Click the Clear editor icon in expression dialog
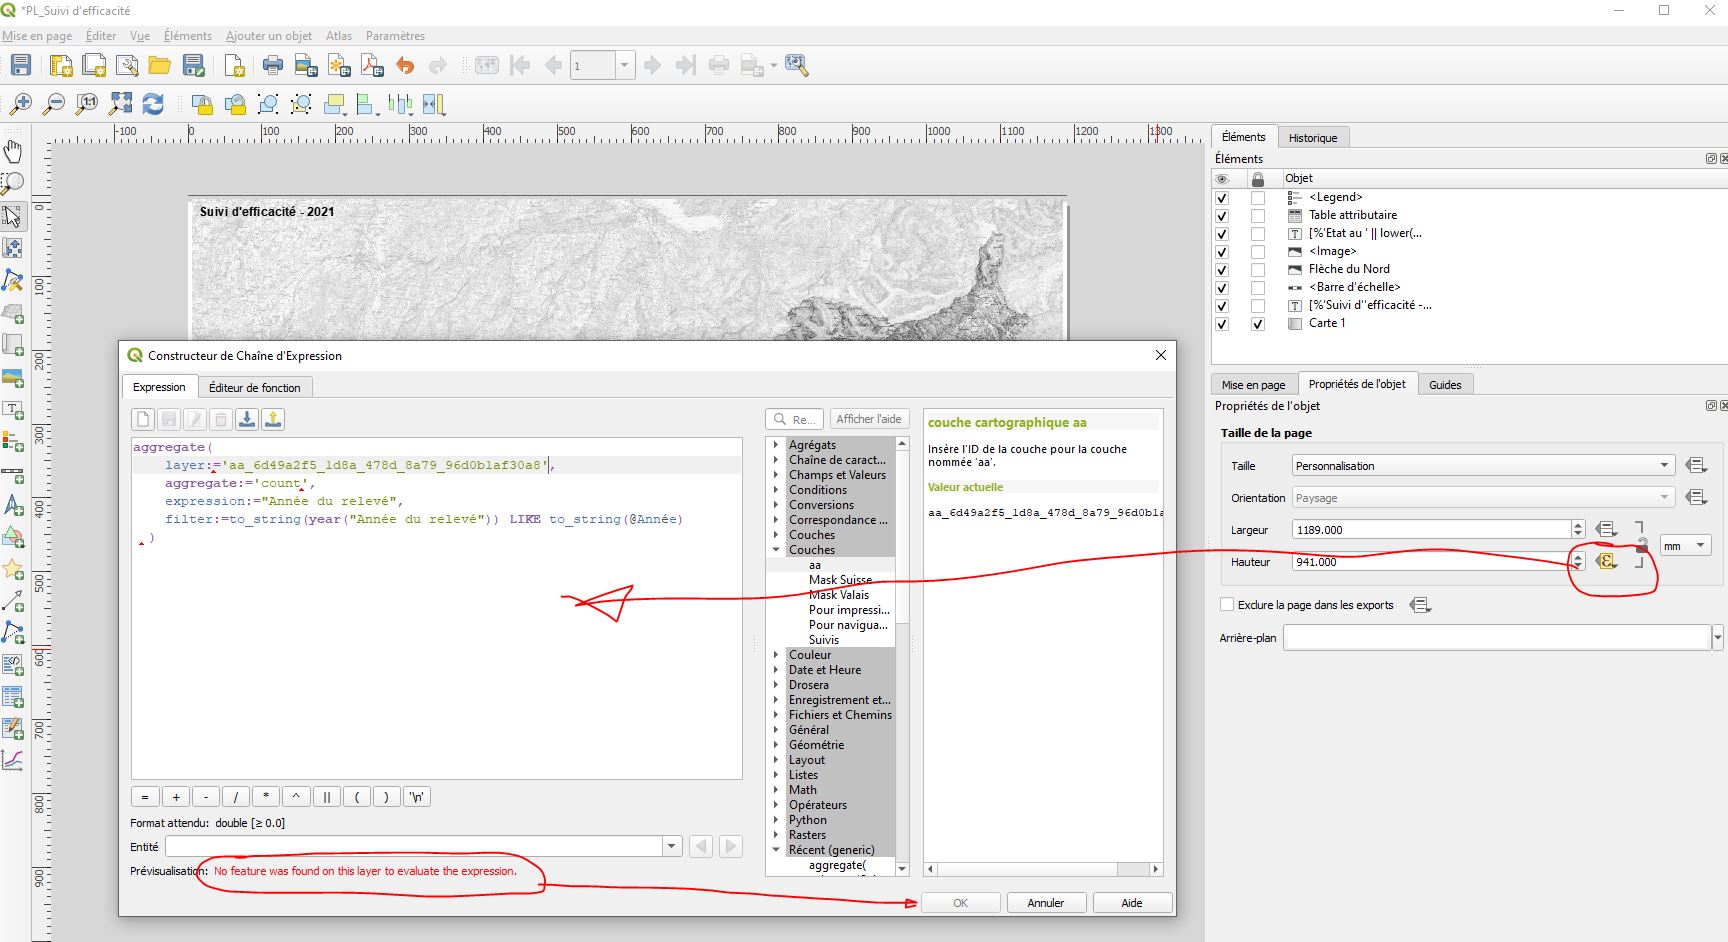 click(143, 419)
